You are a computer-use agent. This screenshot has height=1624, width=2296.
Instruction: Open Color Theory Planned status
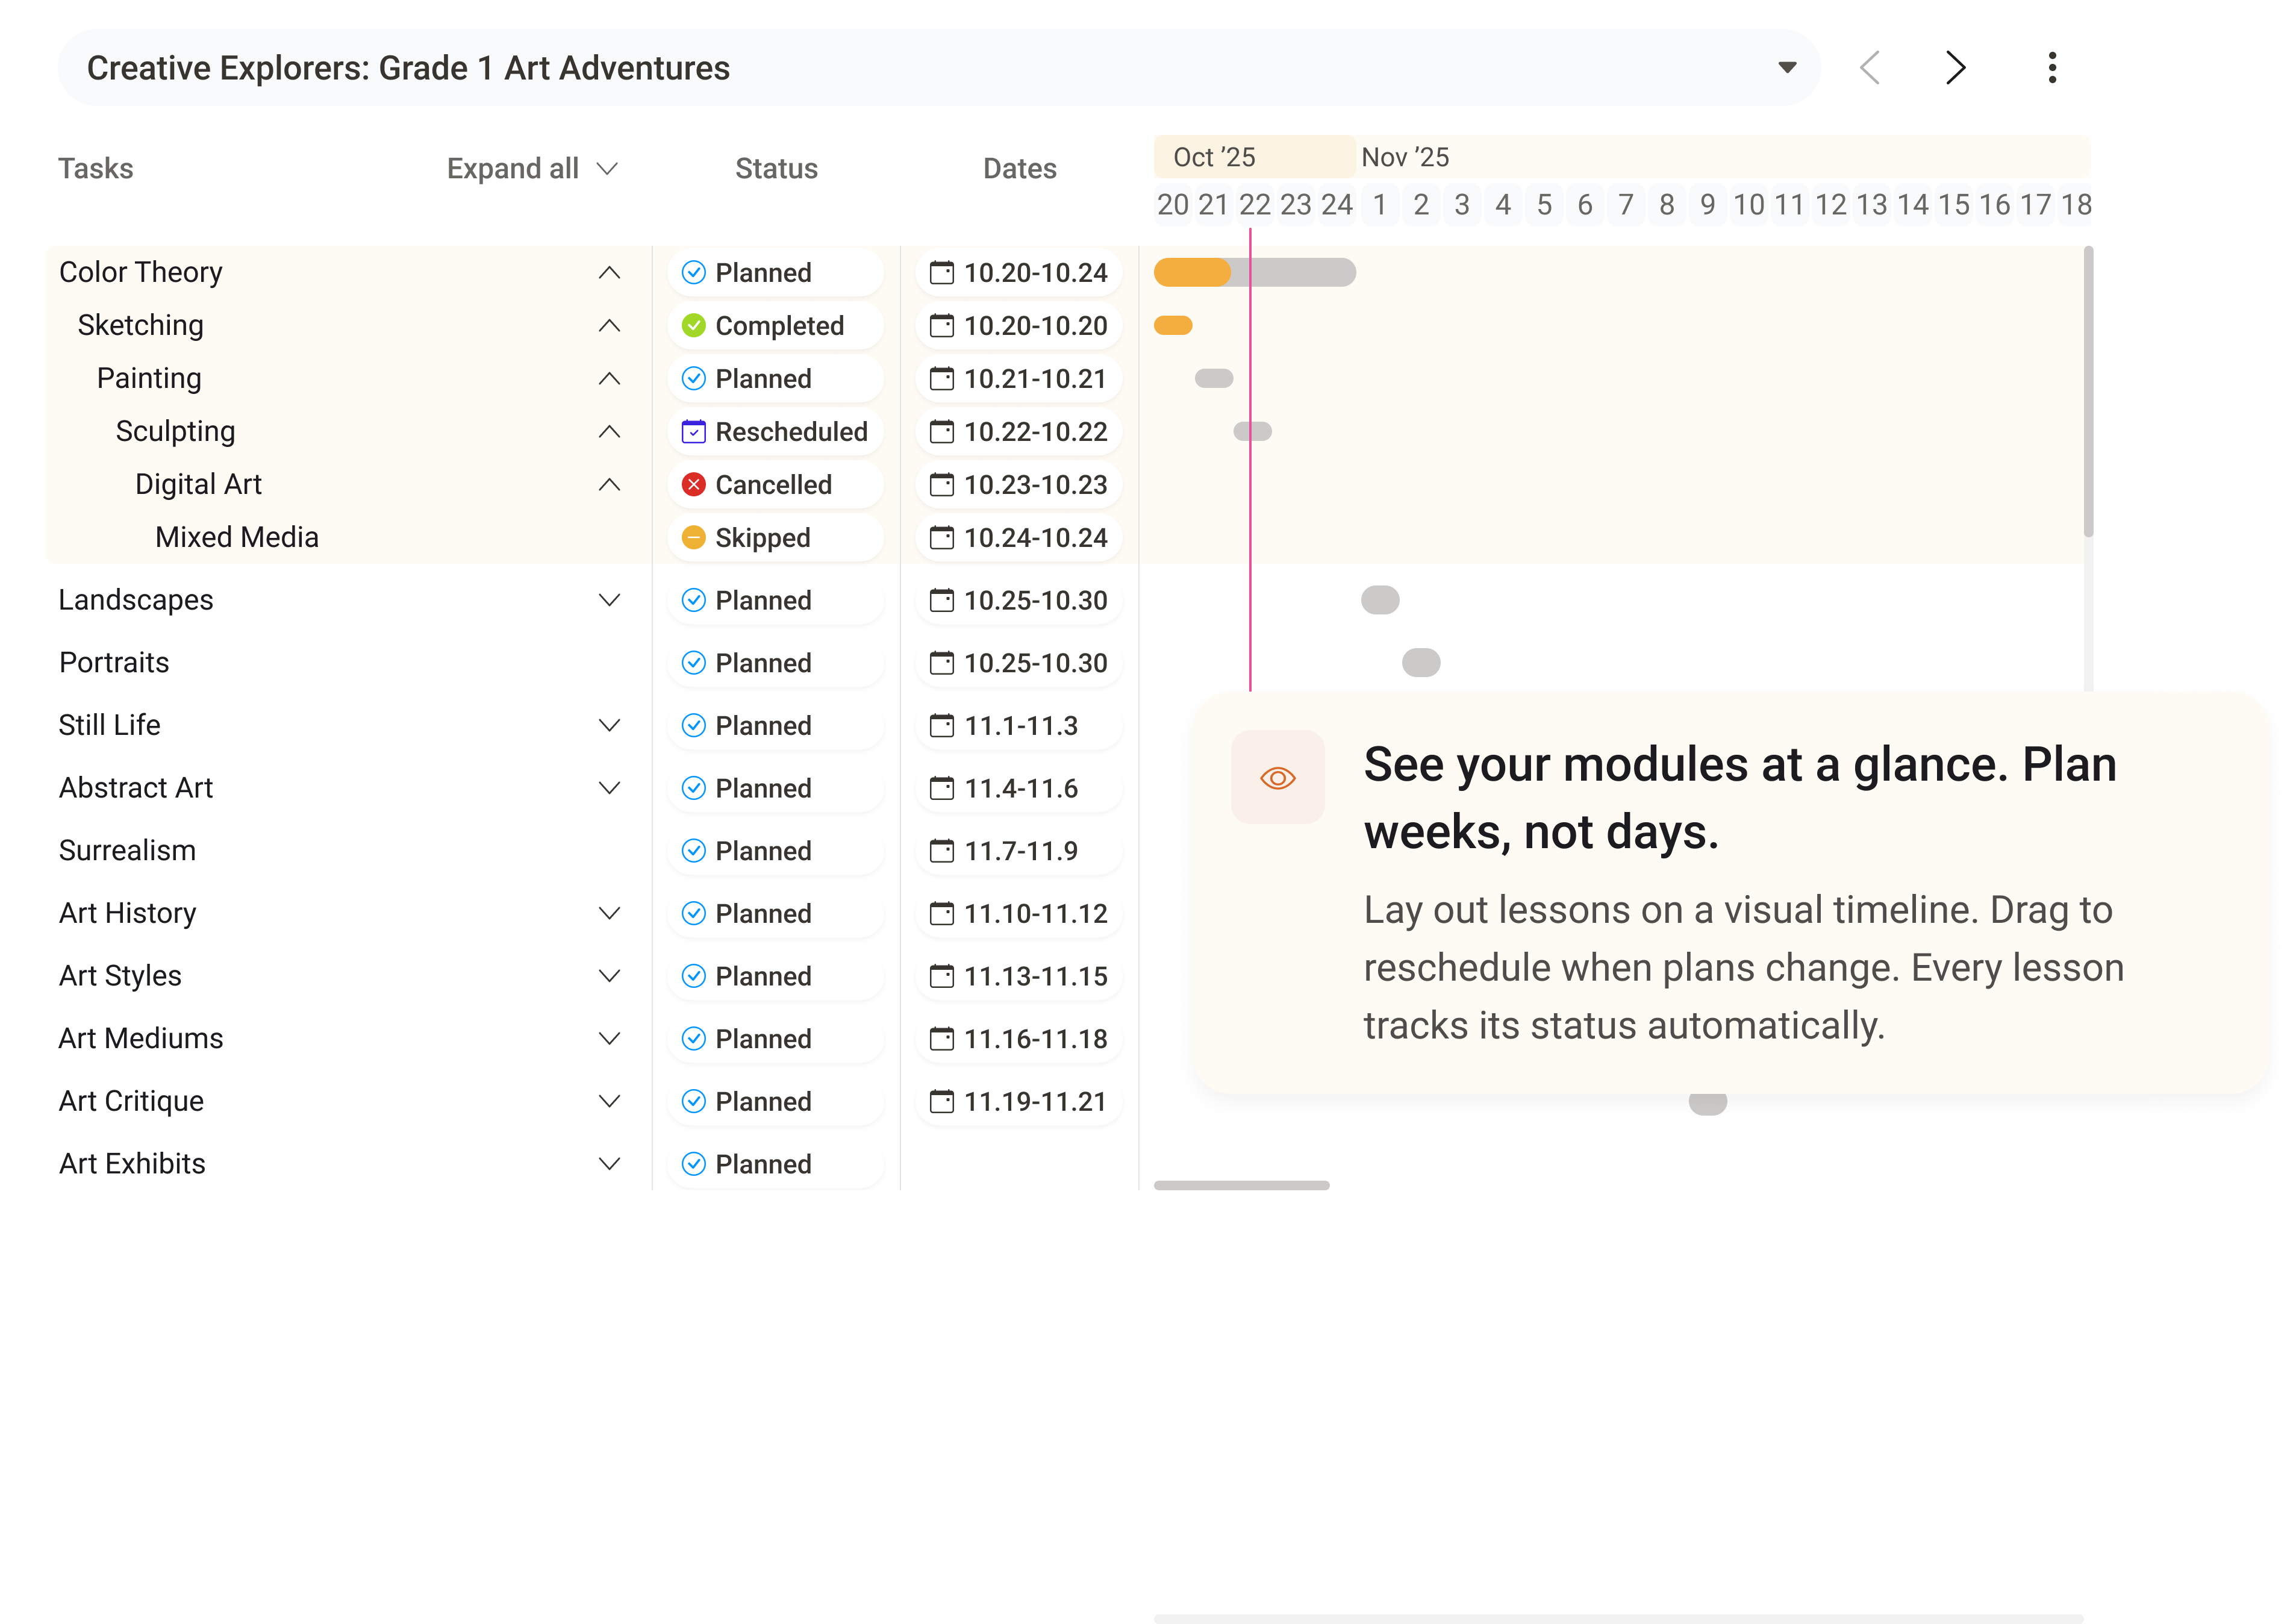[x=776, y=272]
